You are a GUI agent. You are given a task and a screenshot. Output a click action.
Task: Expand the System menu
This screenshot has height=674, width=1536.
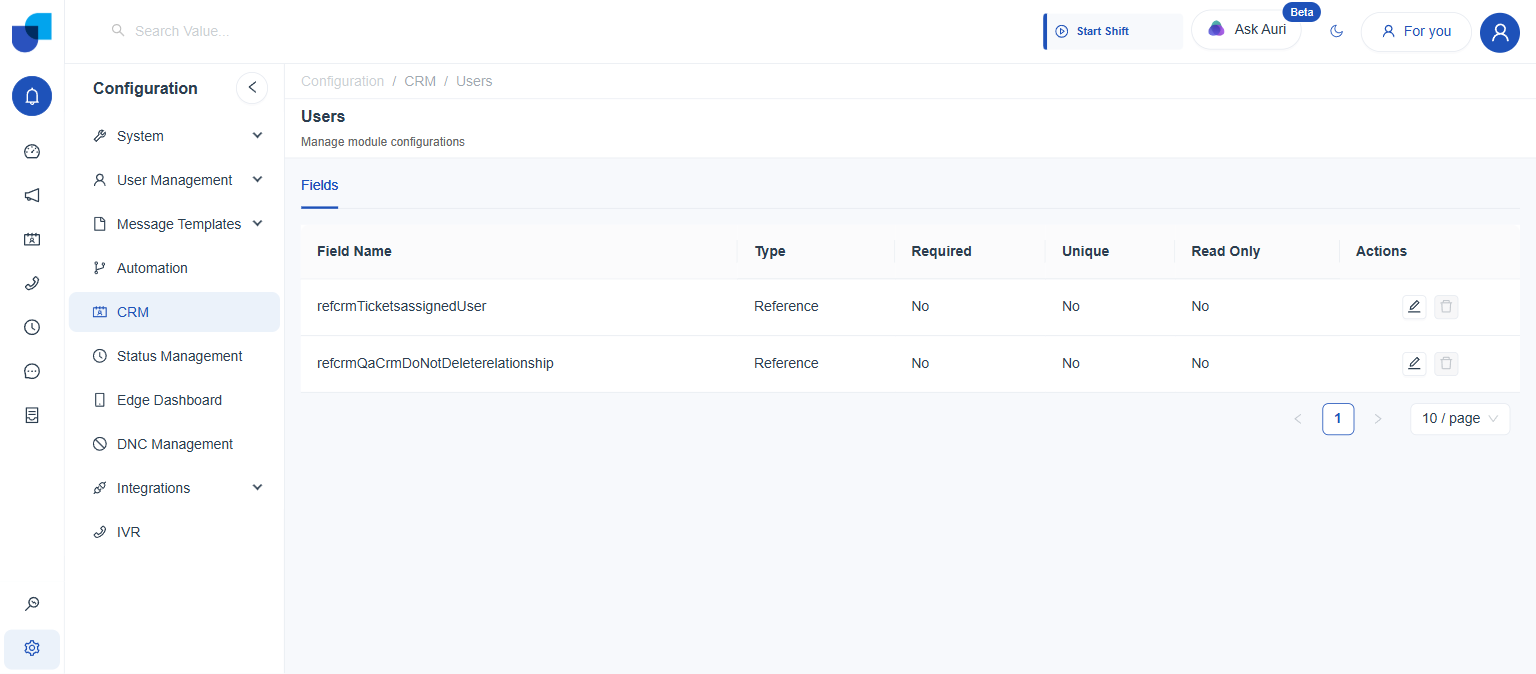(x=174, y=136)
